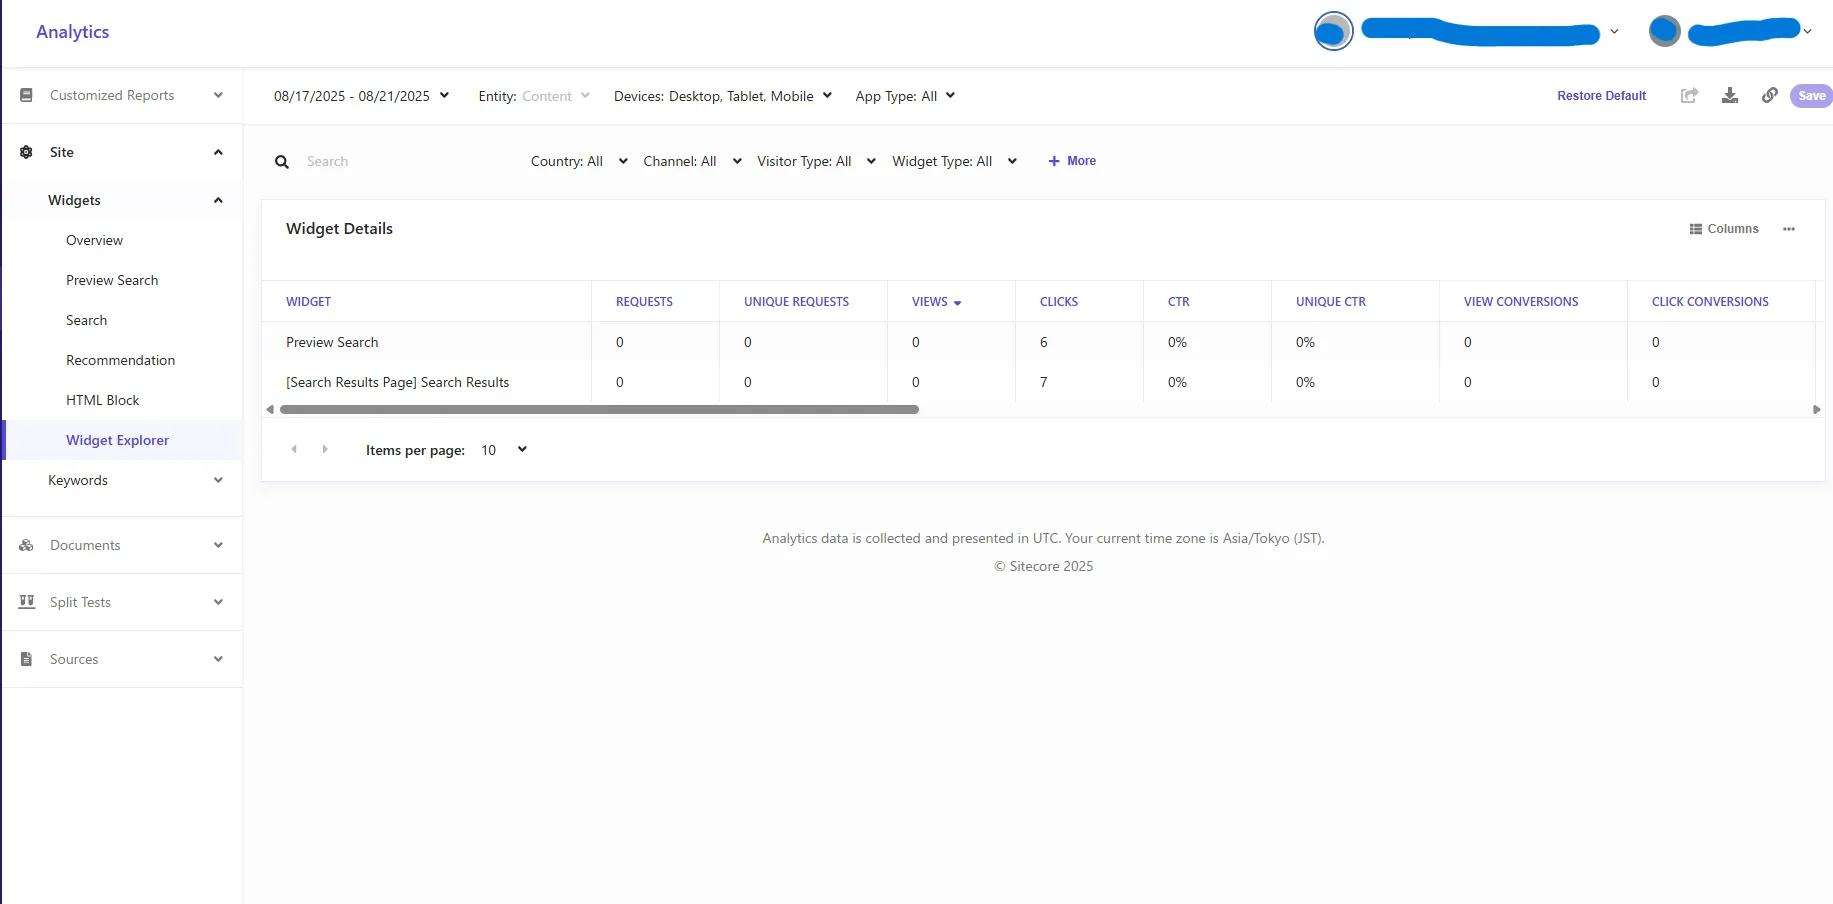1833x904 pixels.
Task: Click the Search input field
Action: coord(400,162)
